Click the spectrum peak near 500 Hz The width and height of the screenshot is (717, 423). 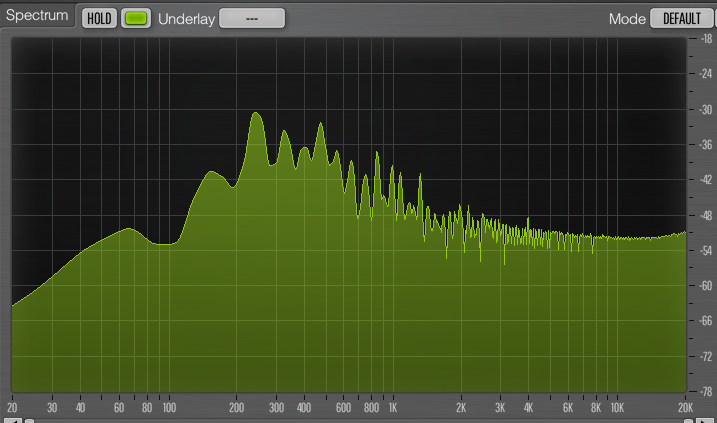coord(321,125)
